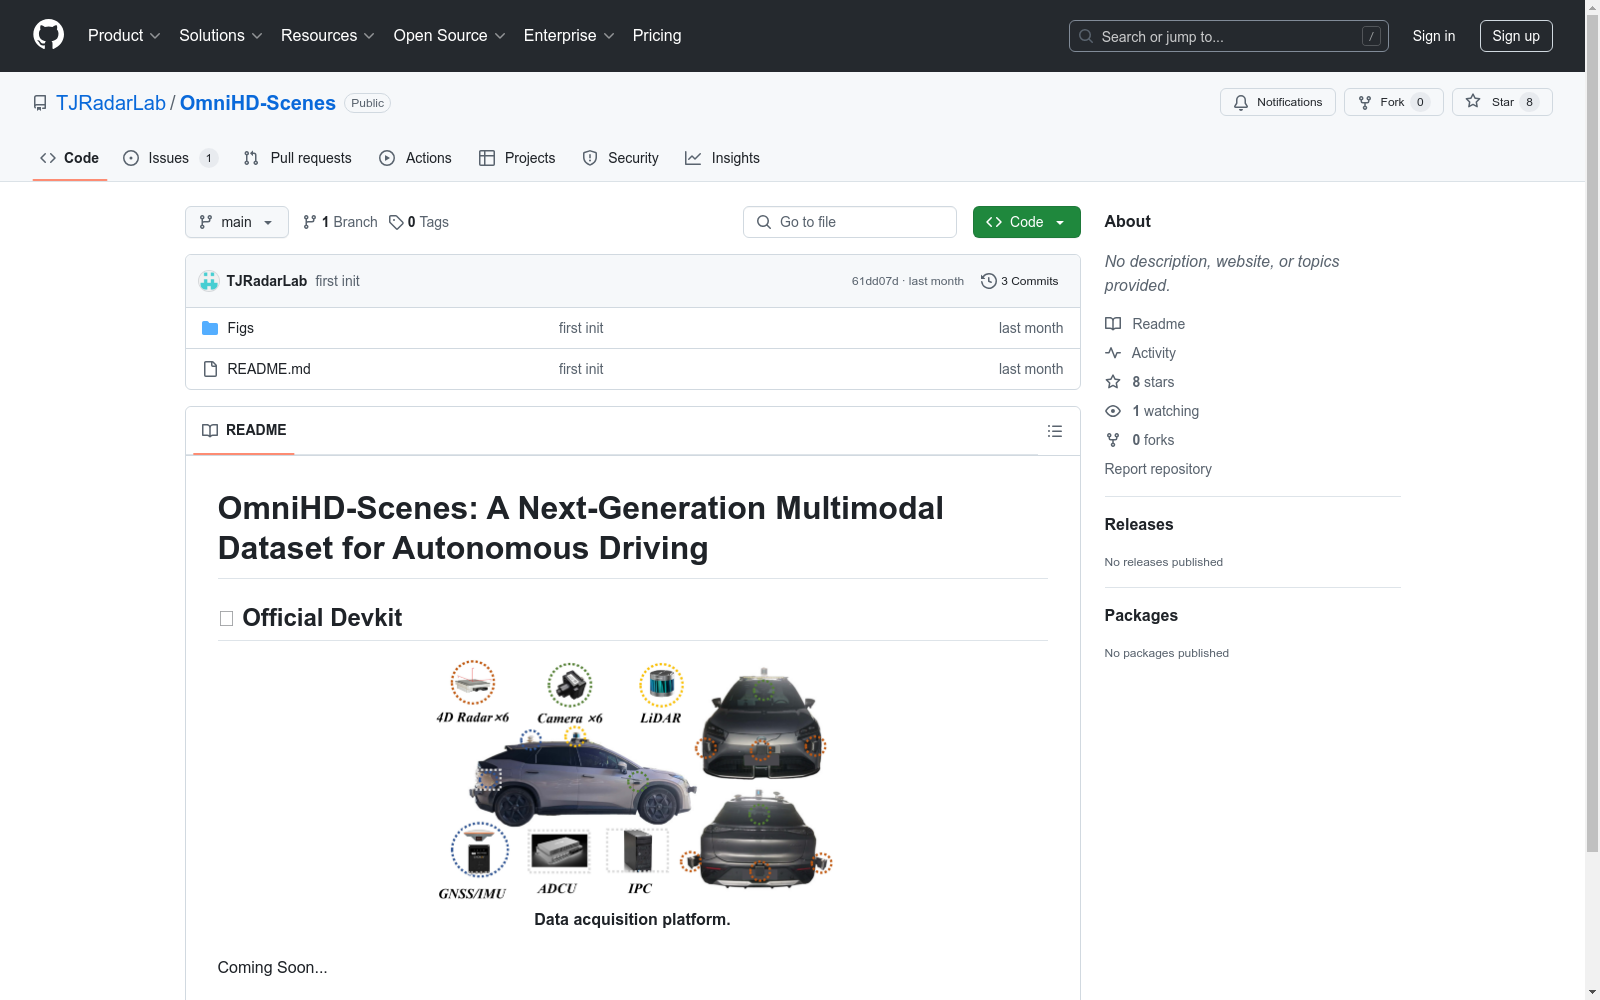Click the Coming Soon... text

click(272, 967)
